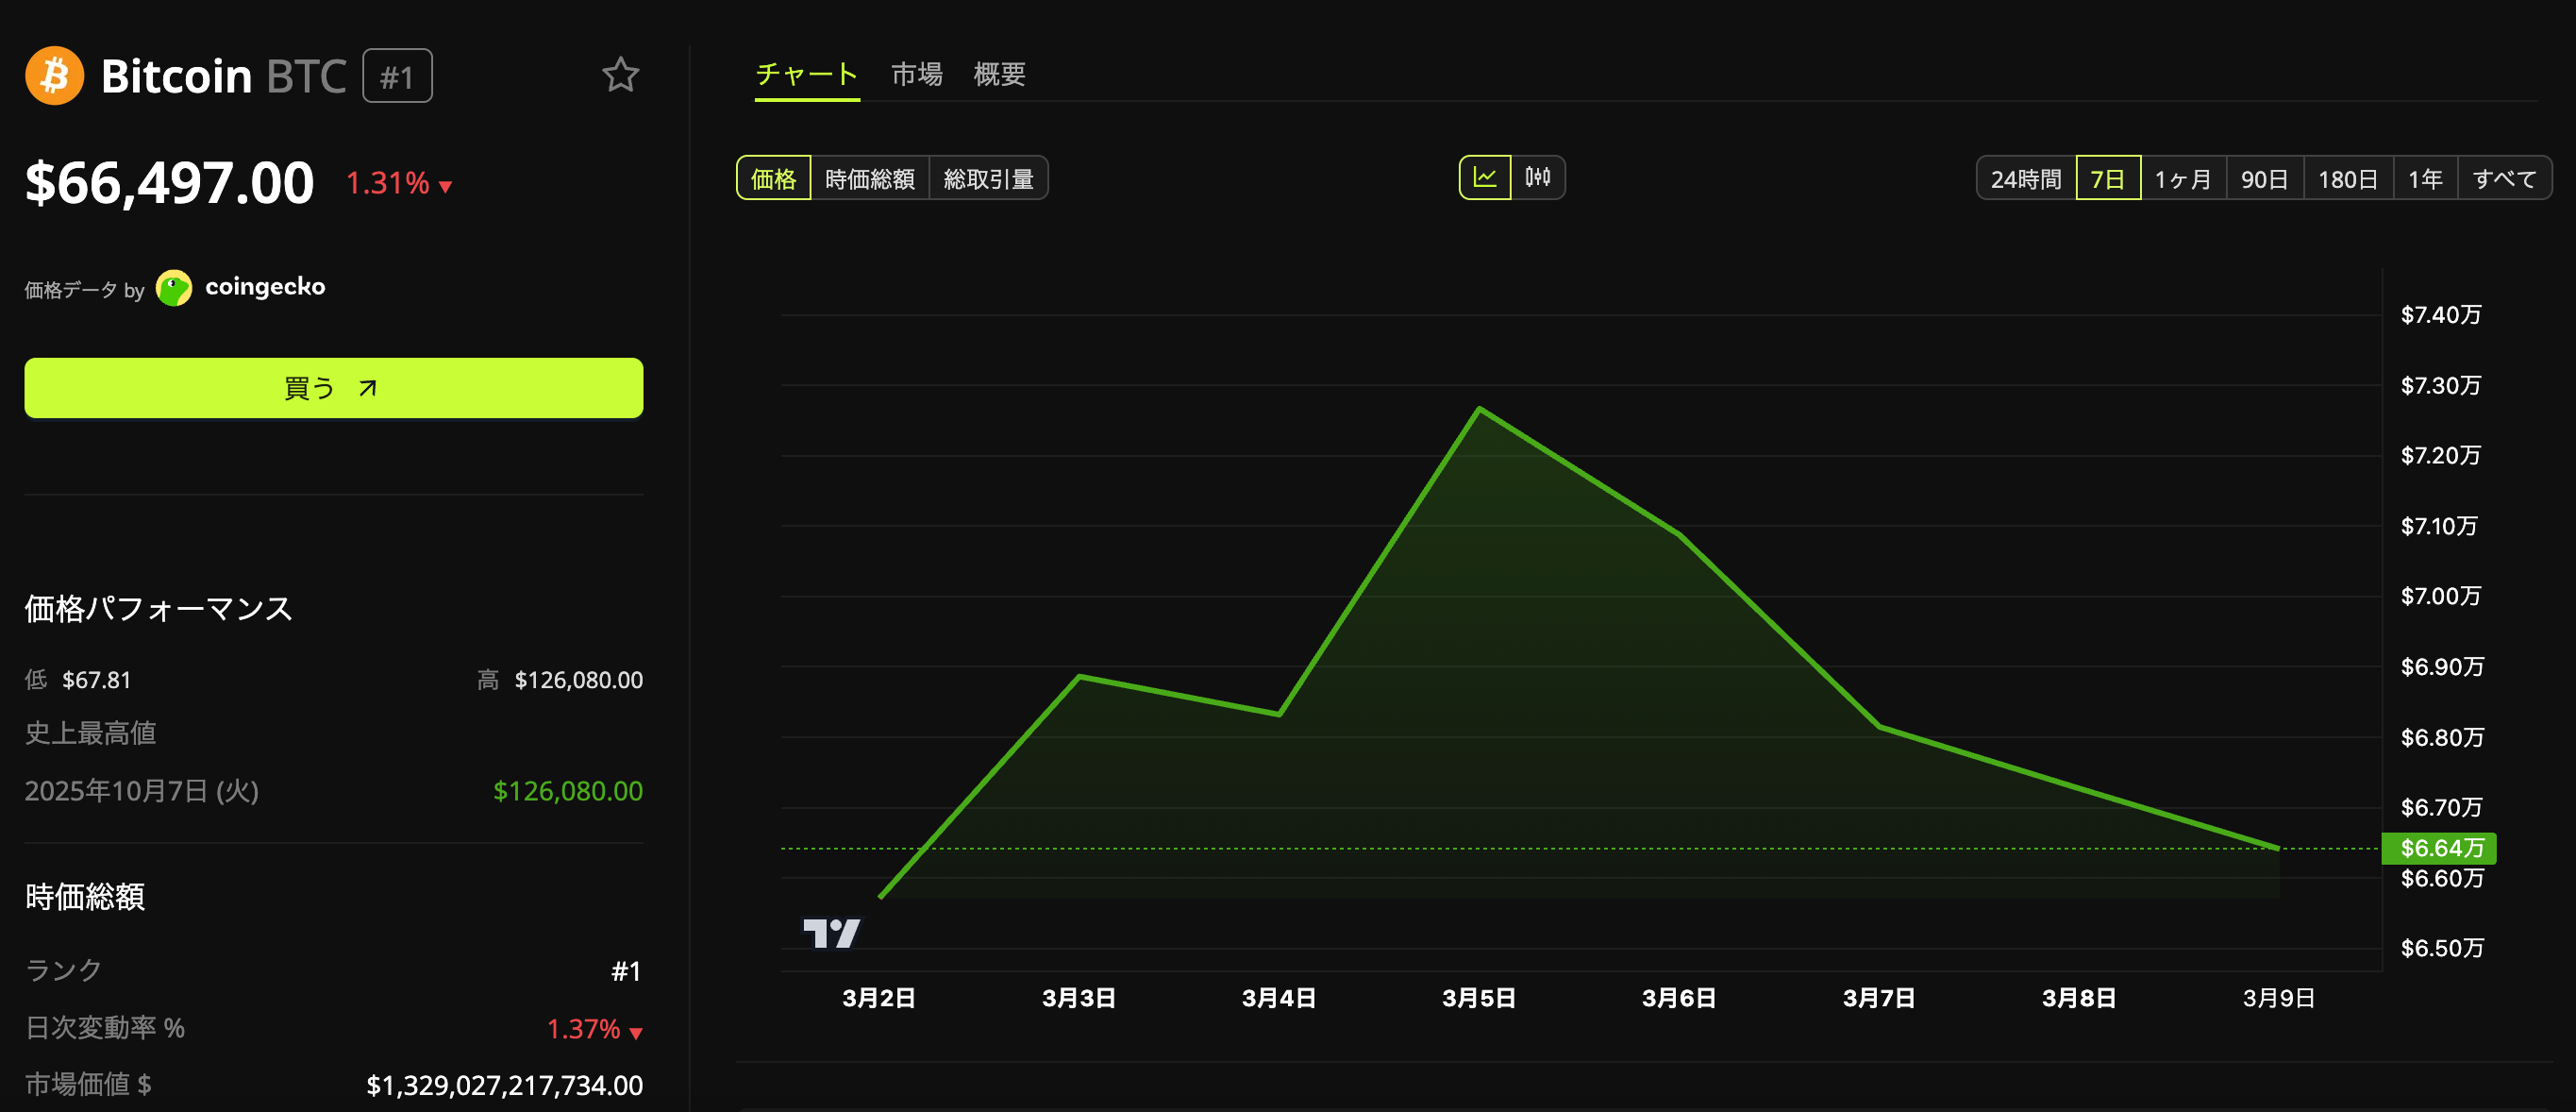Screen dimensions: 2576x1112
Task: Select the 総取引量 chart toggle
Action: pyautogui.click(x=988, y=179)
